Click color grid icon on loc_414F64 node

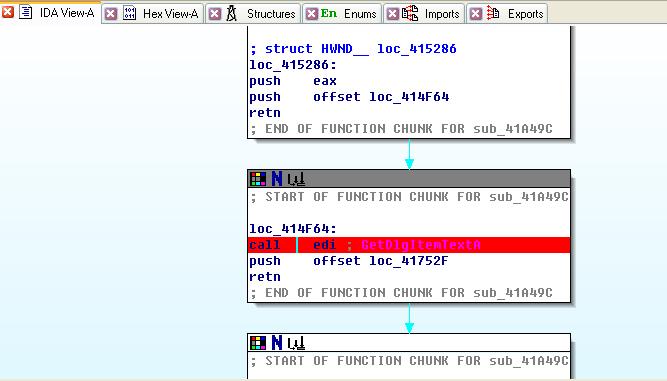(258, 179)
